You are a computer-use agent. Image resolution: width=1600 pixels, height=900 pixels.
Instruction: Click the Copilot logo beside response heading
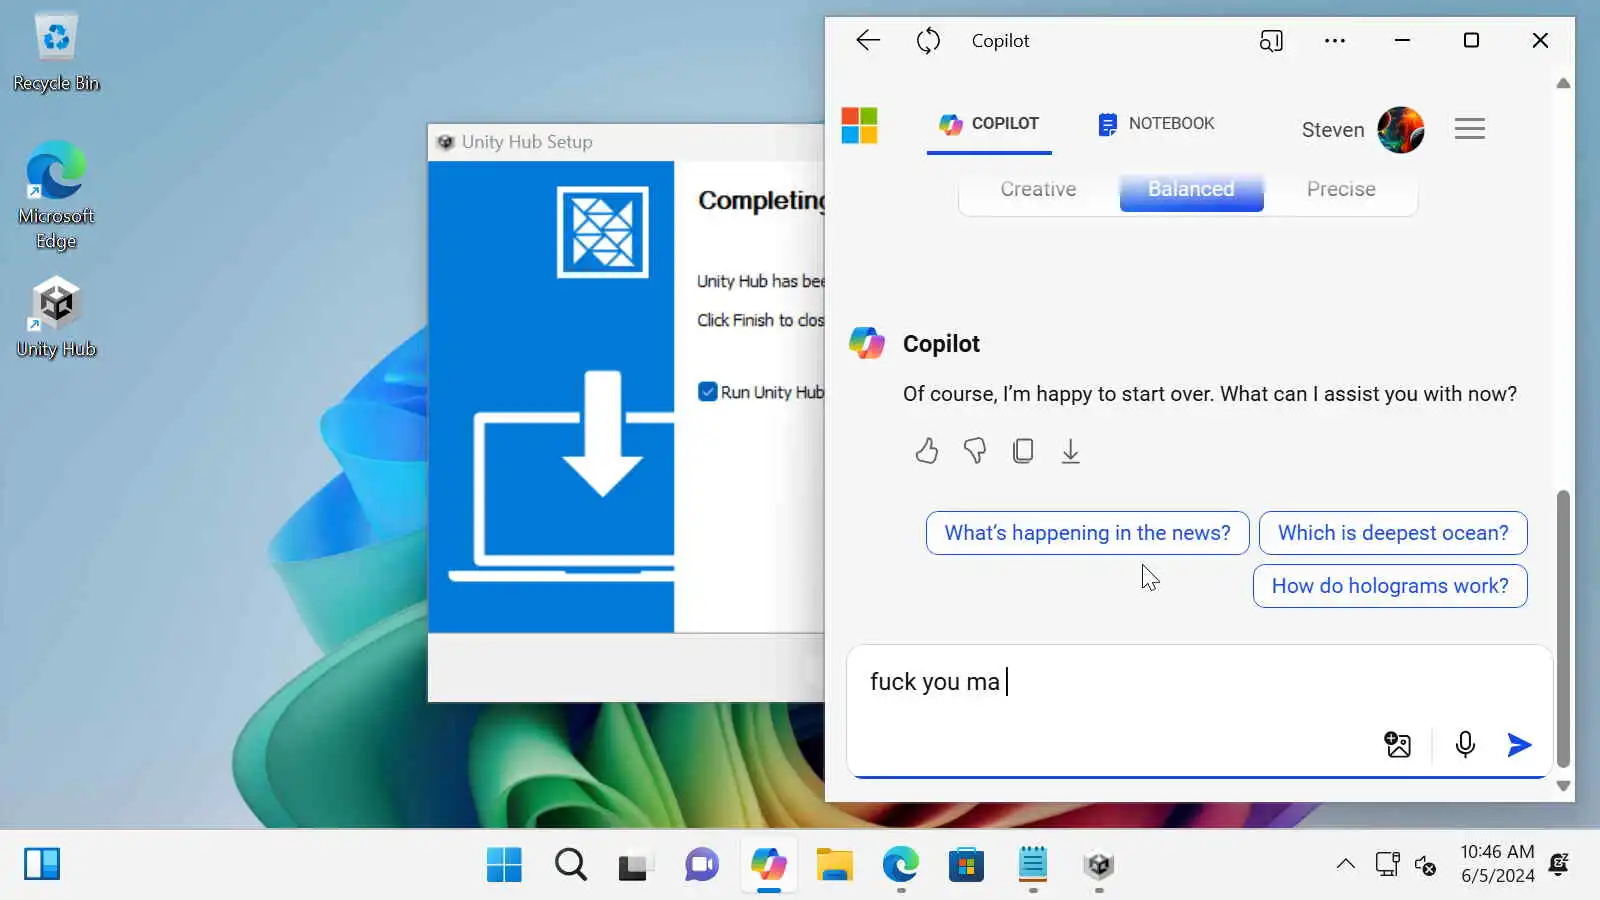pyautogui.click(x=866, y=343)
